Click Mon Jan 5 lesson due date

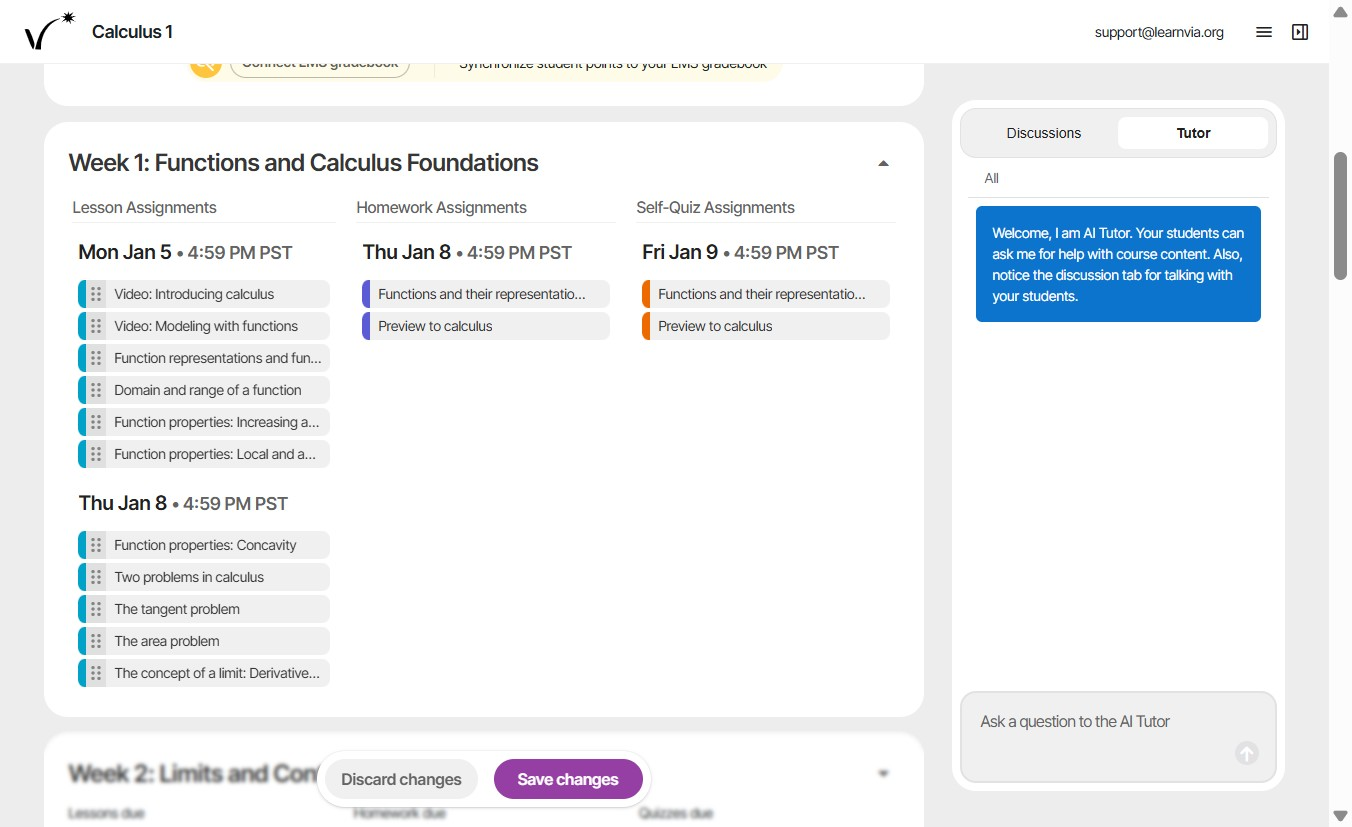tap(185, 252)
